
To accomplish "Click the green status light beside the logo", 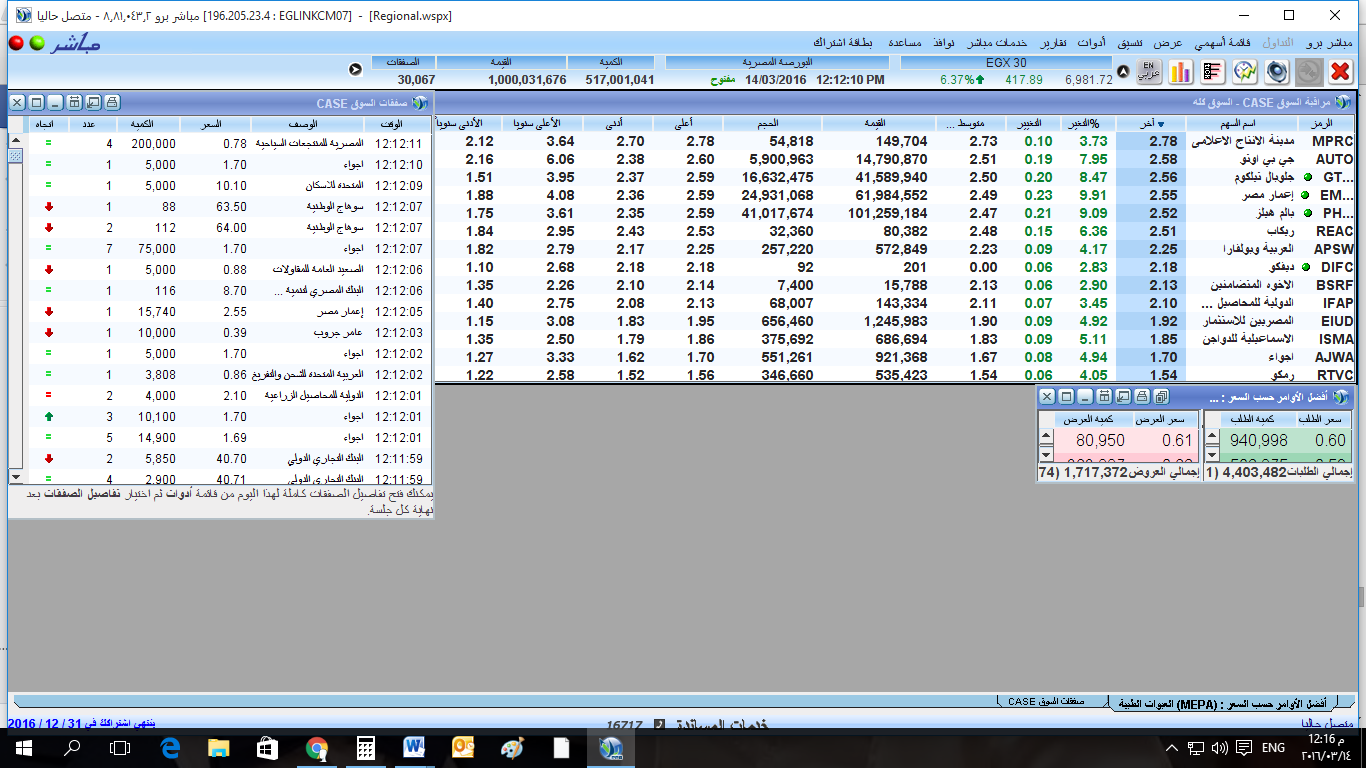I will (36, 43).
